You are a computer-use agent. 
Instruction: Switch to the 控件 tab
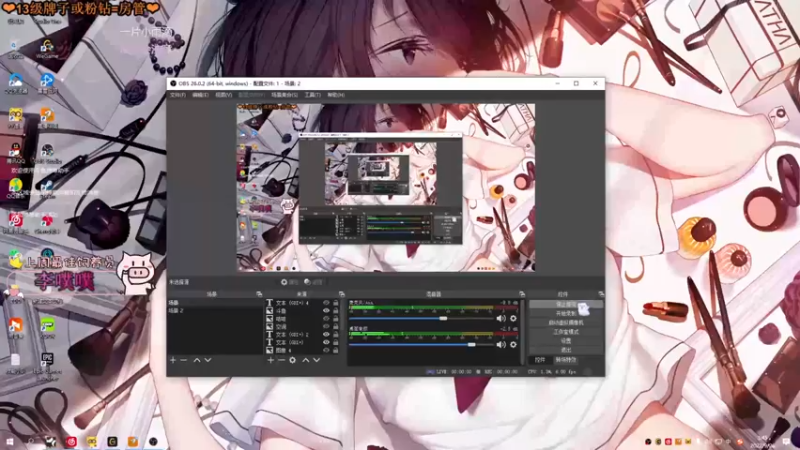(x=540, y=360)
